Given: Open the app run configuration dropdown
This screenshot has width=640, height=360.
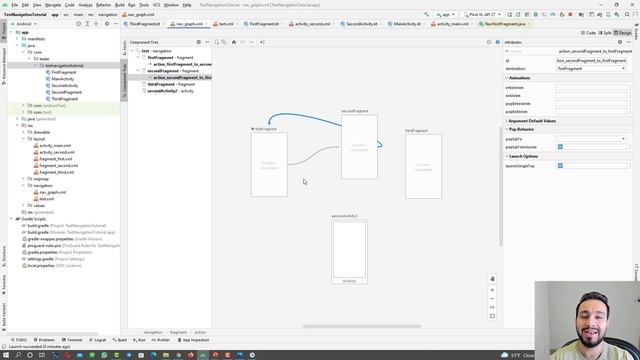Looking at the screenshot, I should [445, 14].
